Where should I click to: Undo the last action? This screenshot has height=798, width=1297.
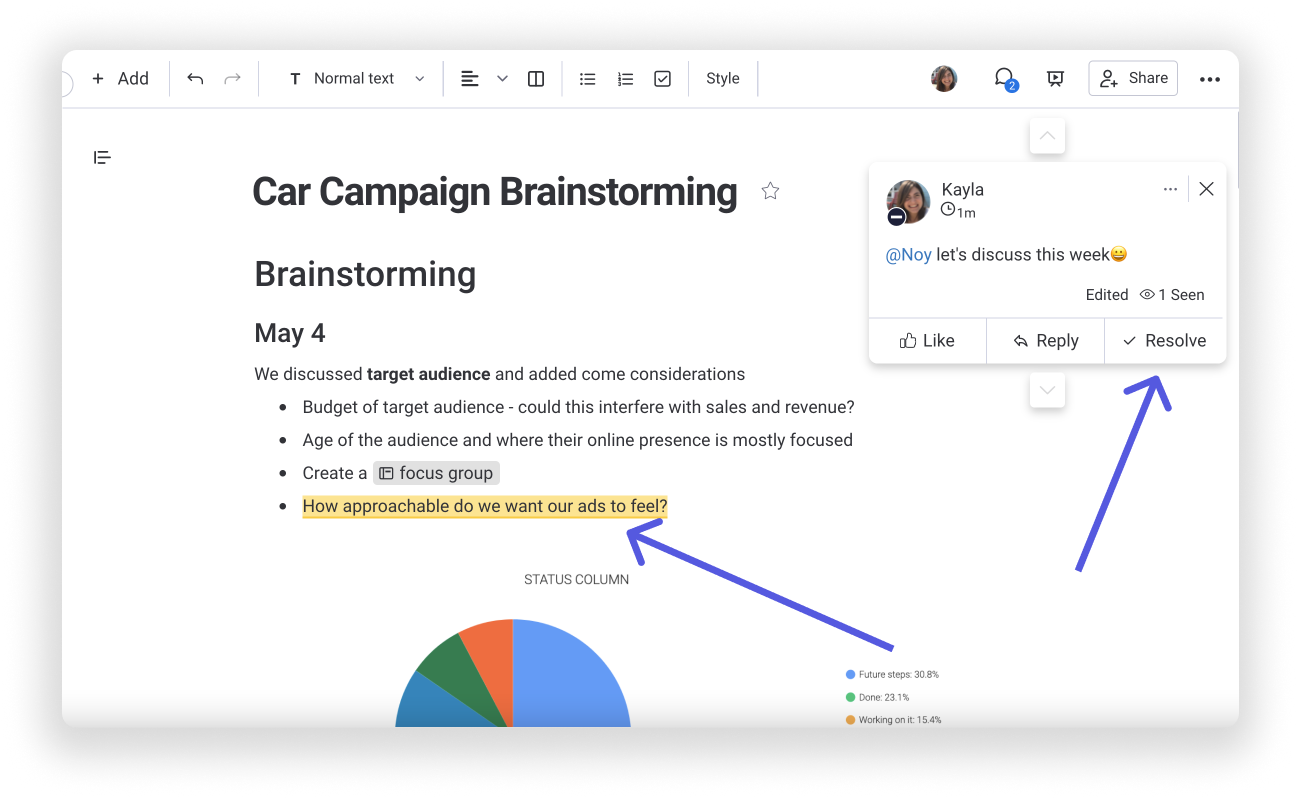point(195,78)
